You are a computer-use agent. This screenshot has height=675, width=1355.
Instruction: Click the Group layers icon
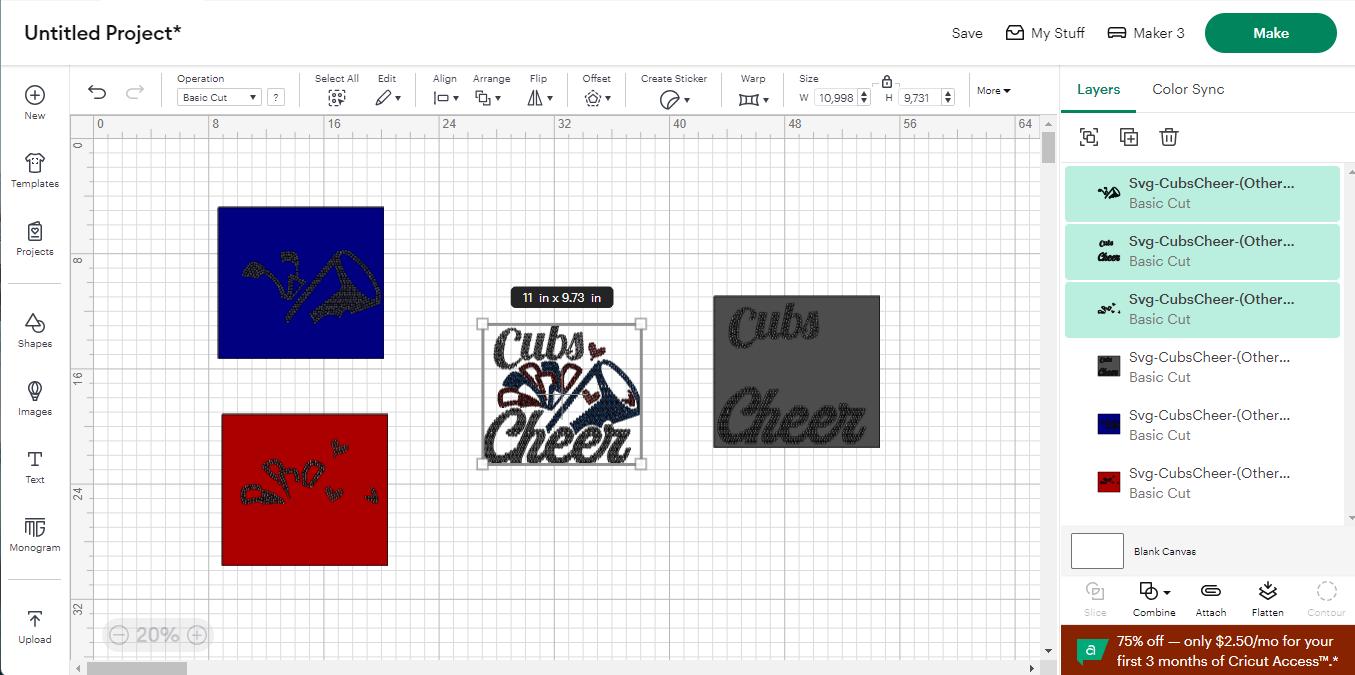(1089, 137)
